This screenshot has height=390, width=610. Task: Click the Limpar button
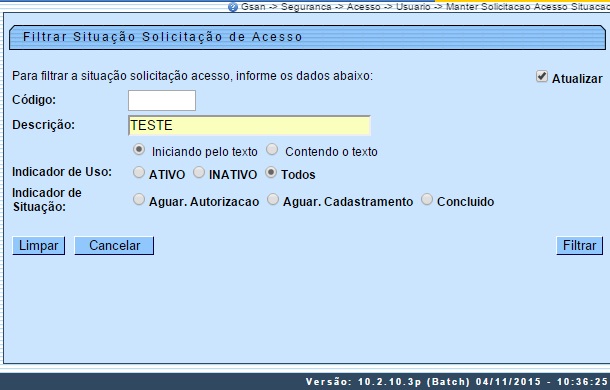39,246
